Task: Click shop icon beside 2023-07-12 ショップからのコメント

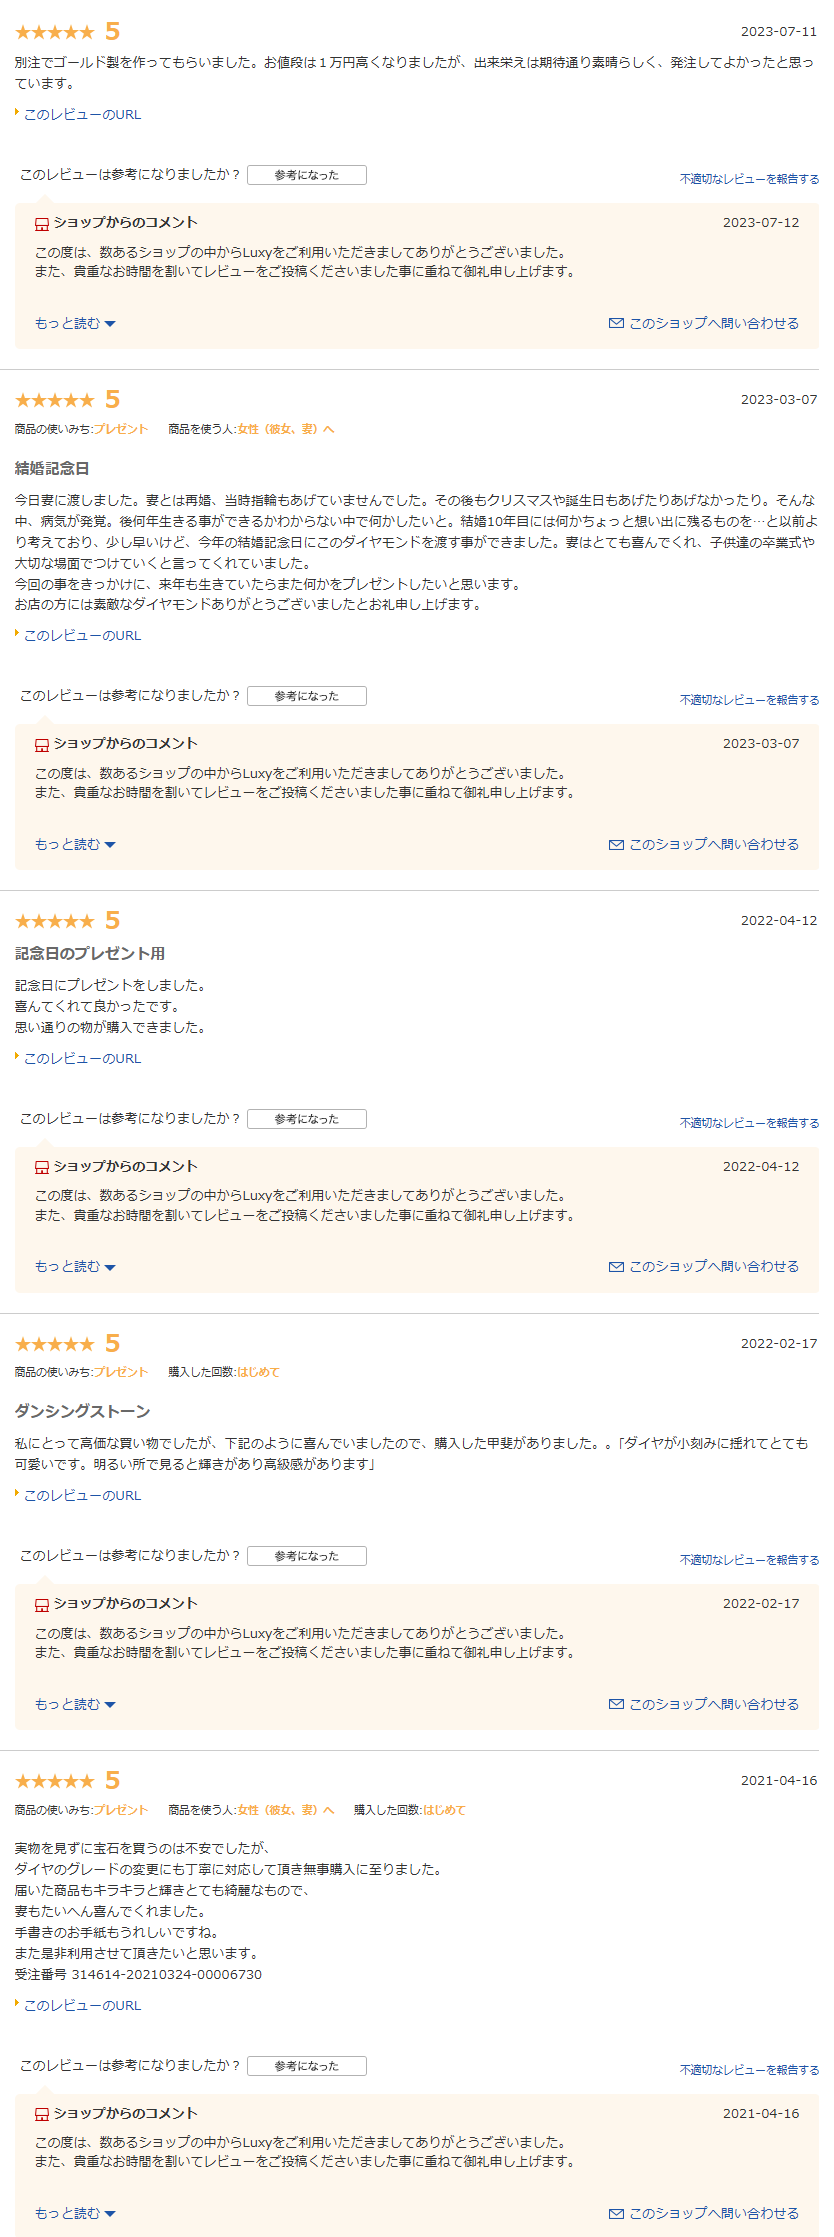Action: (x=42, y=223)
